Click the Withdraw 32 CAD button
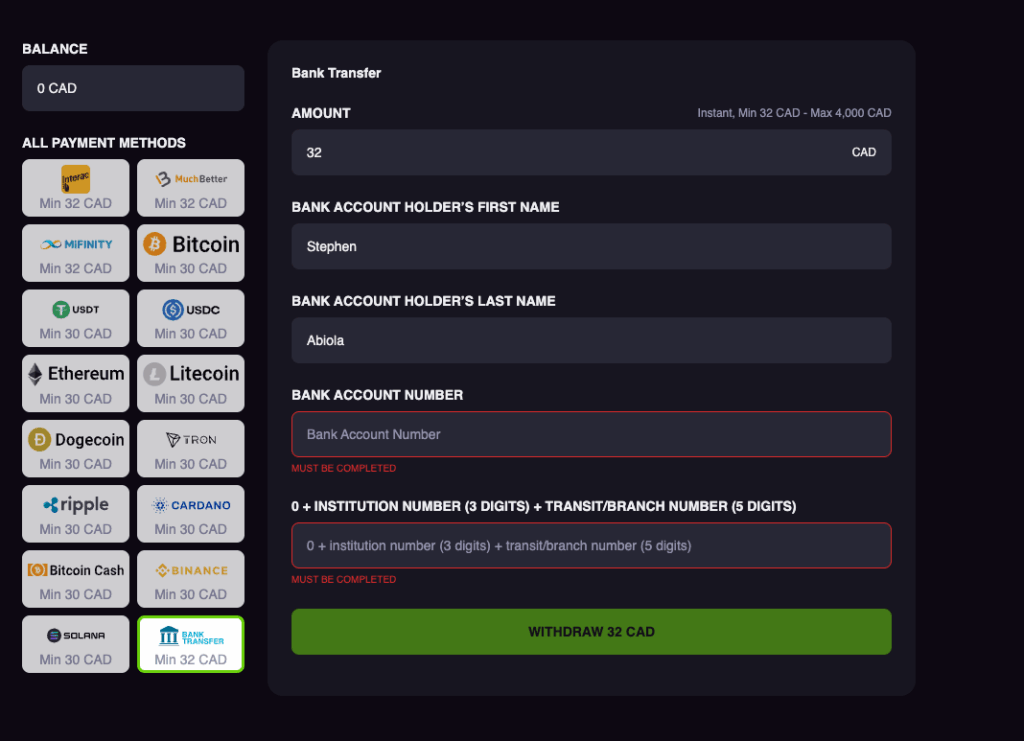This screenshot has height=741, width=1024. pos(591,632)
